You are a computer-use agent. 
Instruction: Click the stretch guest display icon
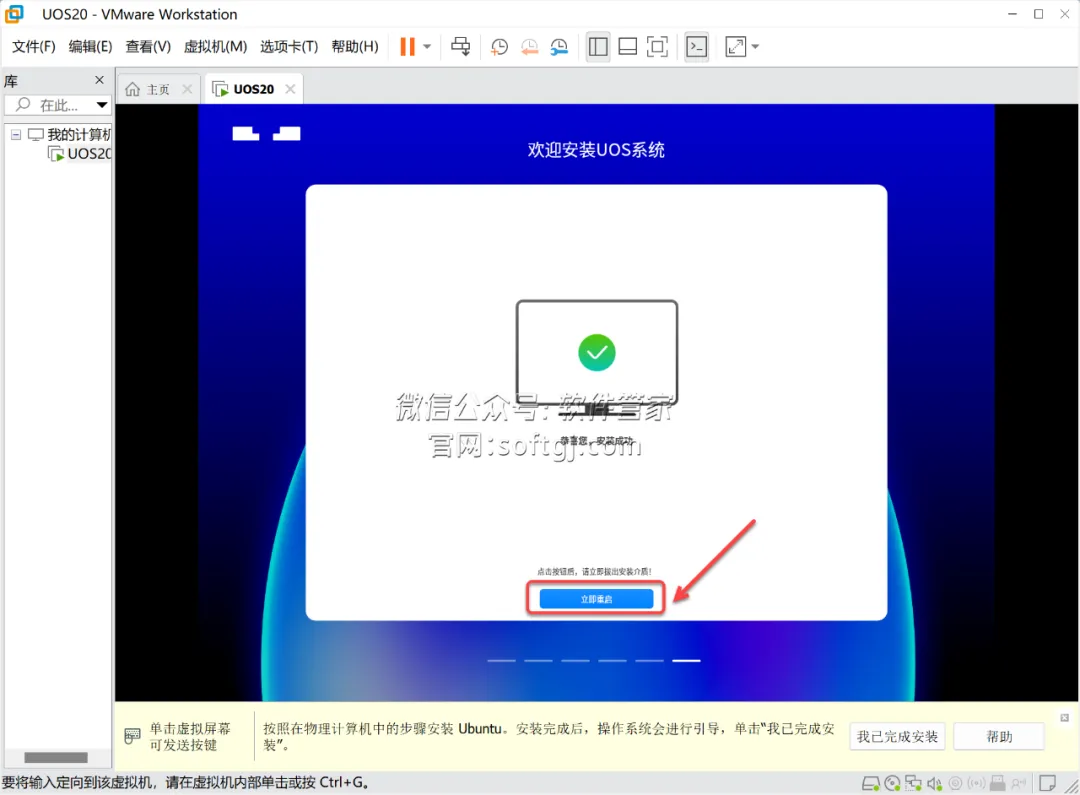[736, 47]
